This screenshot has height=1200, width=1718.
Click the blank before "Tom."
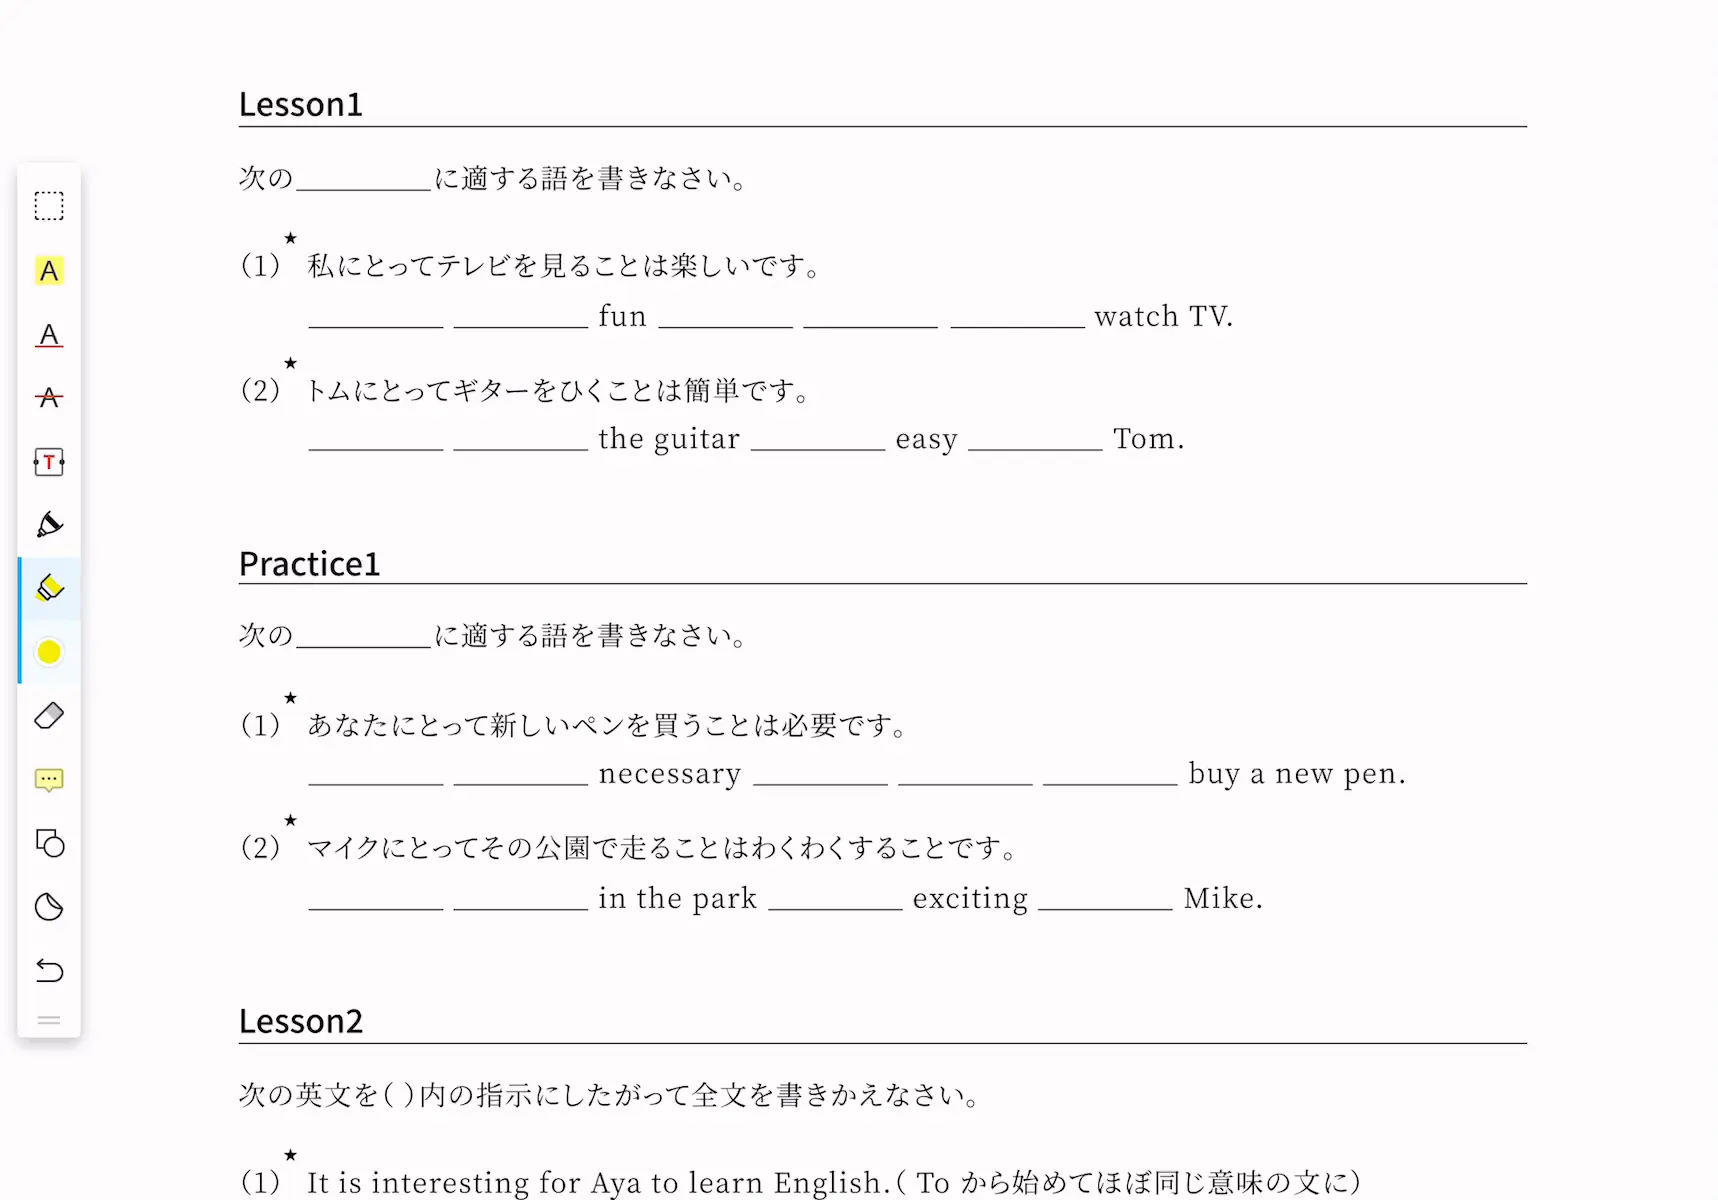coord(1035,441)
